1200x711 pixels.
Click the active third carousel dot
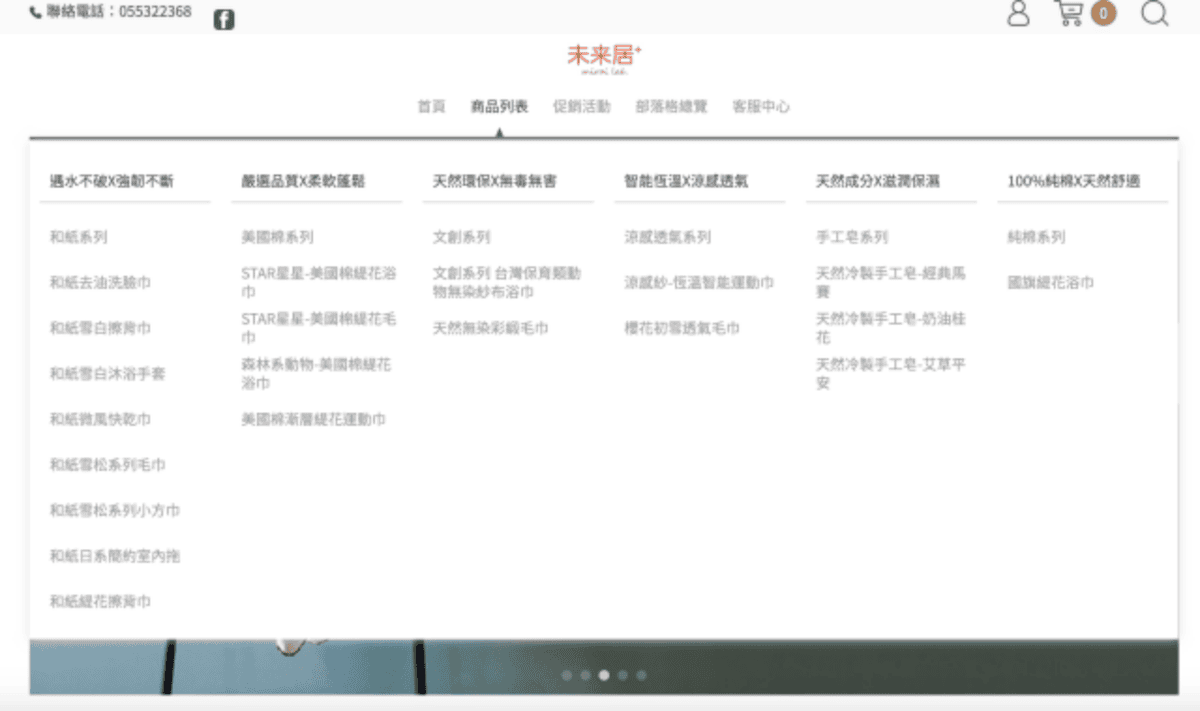click(604, 675)
